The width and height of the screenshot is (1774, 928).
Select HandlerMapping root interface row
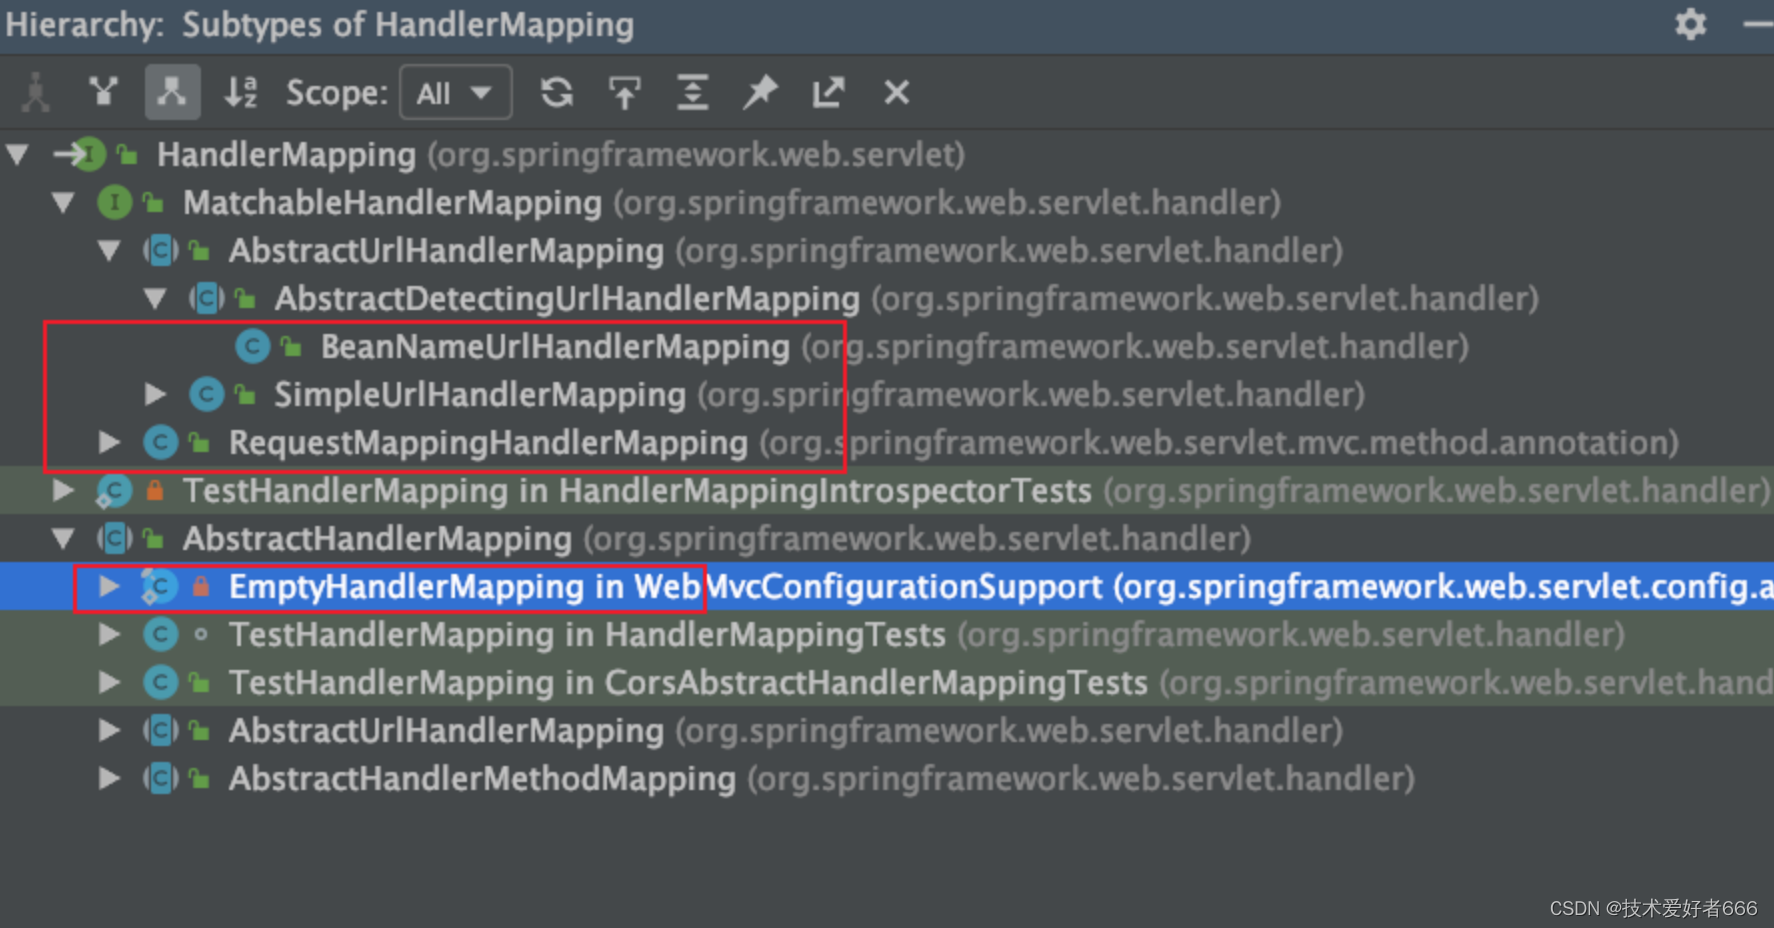coord(887,155)
